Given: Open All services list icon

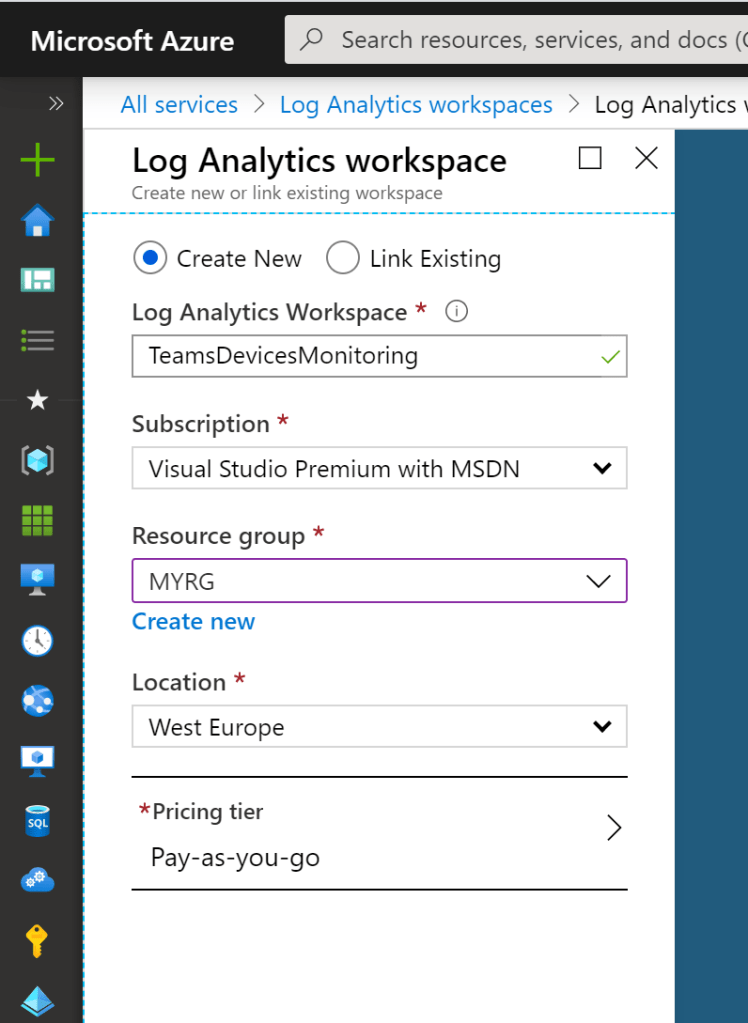Looking at the screenshot, I should tap(38, 340).
